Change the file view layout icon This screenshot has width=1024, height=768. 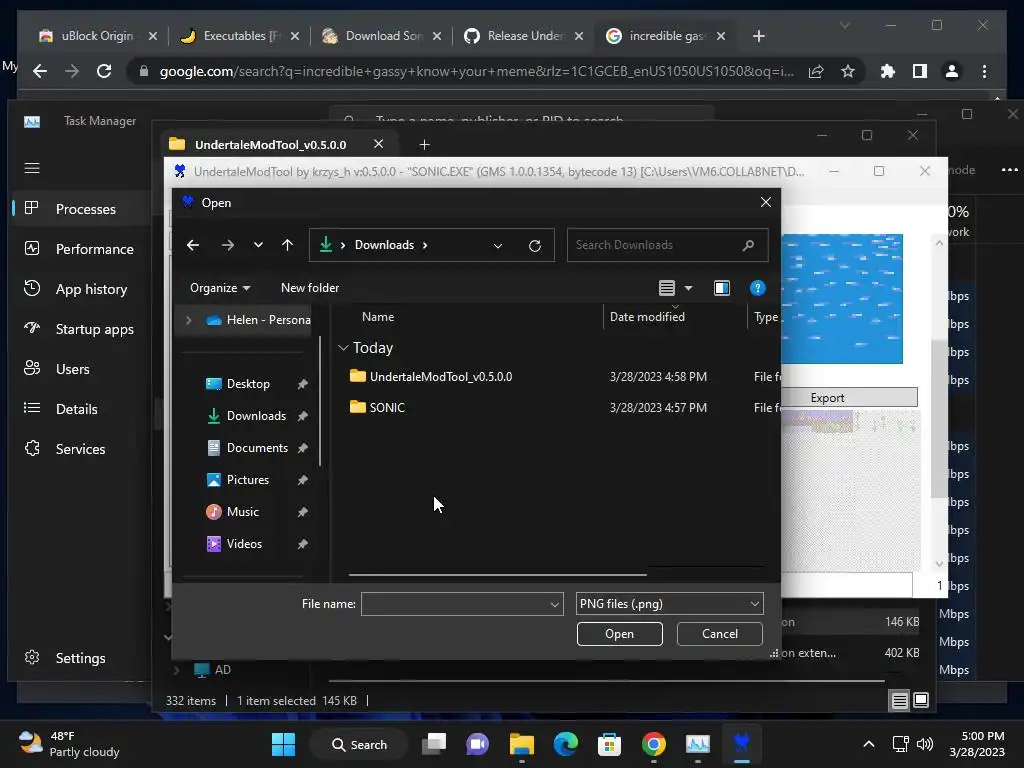point(666,288)
